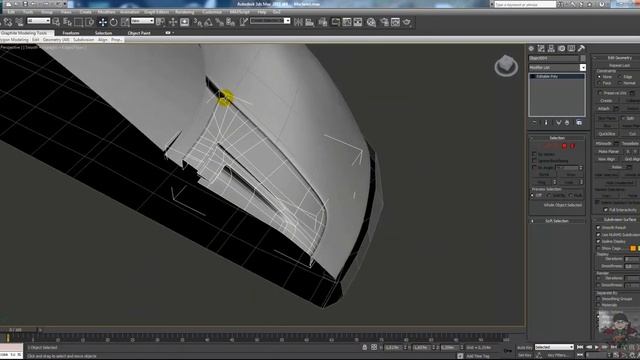Collapse the Selection rollout
This screenshot has height=360, width=640.
click(557, 138)
